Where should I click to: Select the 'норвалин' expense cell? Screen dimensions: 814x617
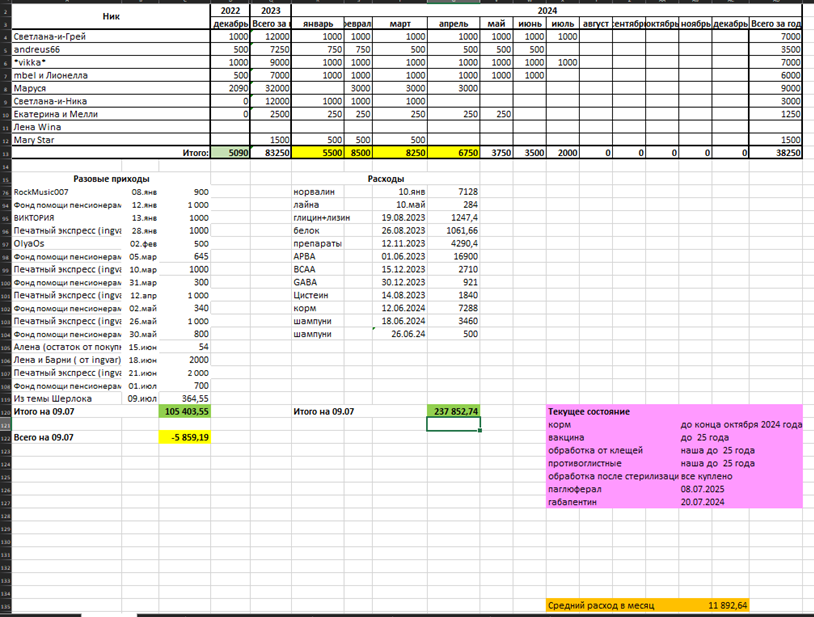click(x=315, y=191)
